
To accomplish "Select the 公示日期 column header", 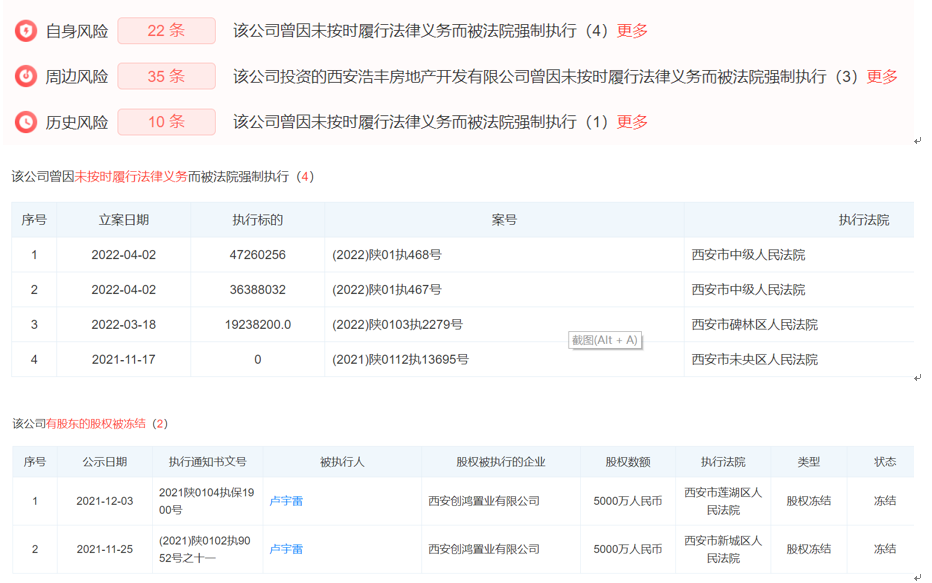I will pos(104,462).
